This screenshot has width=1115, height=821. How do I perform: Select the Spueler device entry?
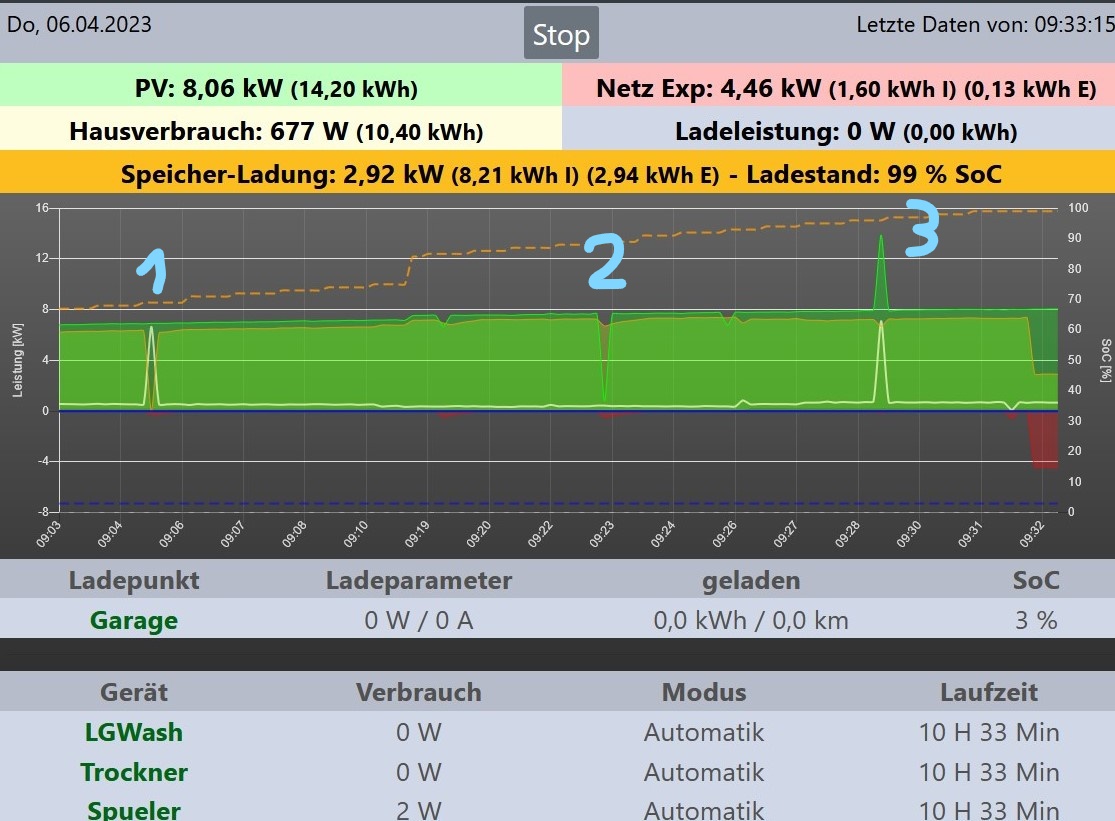[x=134, y=810]
